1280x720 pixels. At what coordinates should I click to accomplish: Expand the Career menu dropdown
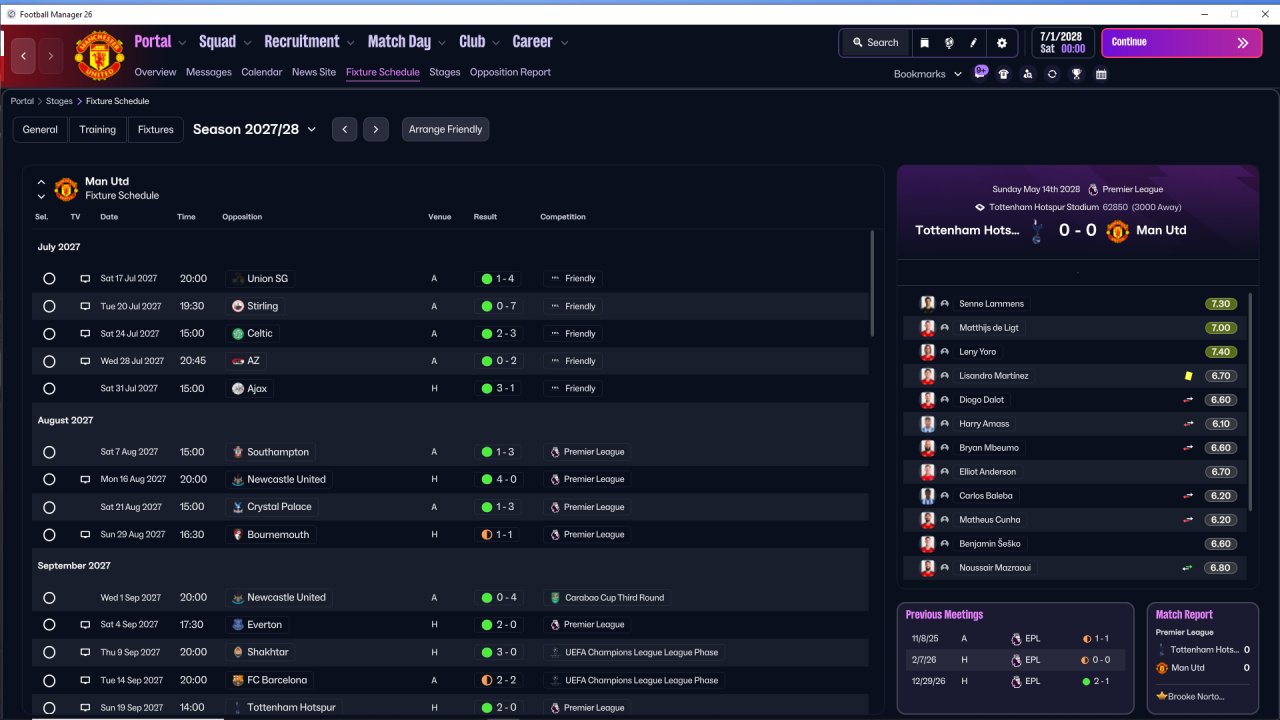click(x=564, y=43)
